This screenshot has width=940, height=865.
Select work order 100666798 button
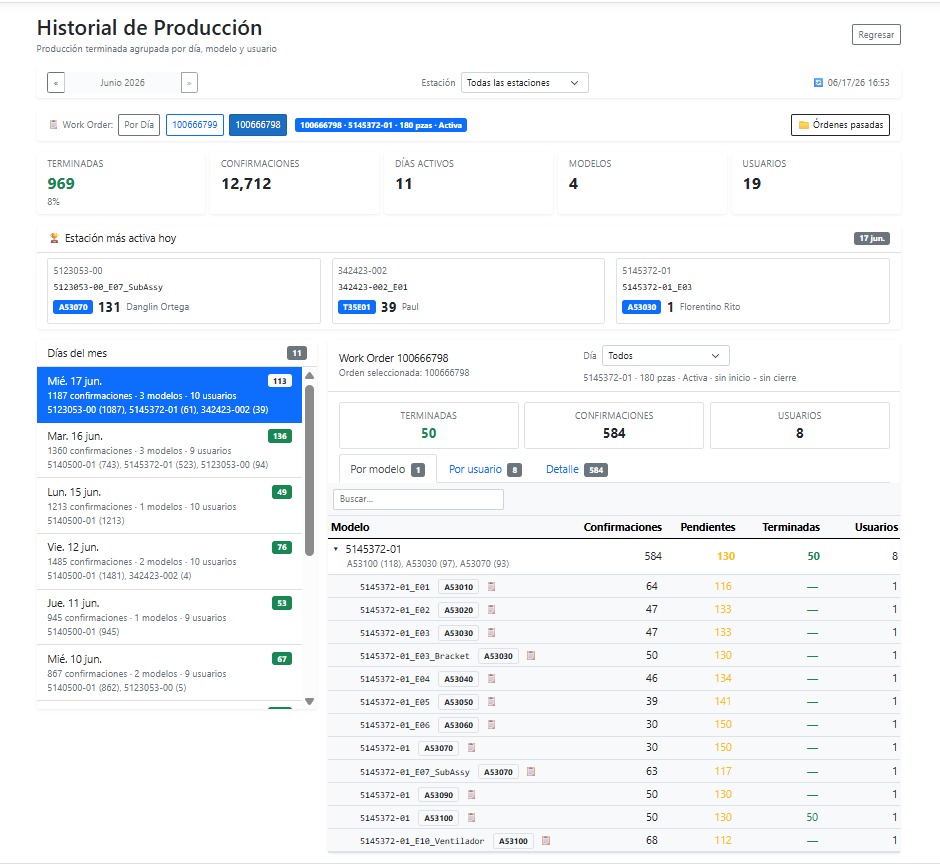[x=258, y=125]
